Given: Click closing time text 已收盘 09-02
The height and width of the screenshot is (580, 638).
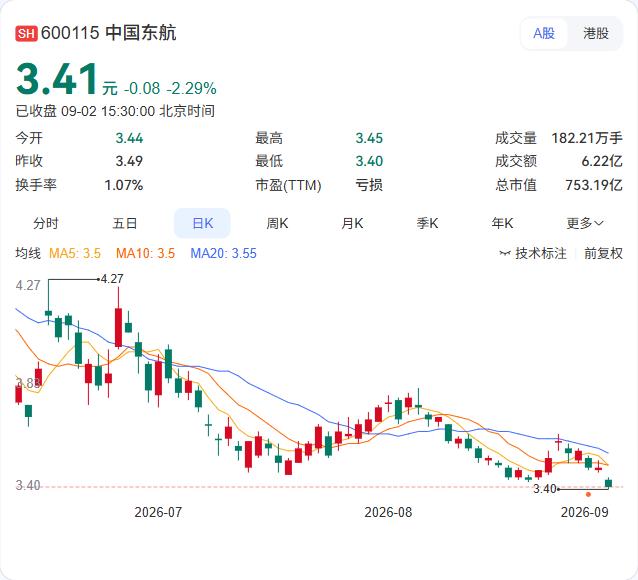Looking at the screenshot, I should [57, 111].
